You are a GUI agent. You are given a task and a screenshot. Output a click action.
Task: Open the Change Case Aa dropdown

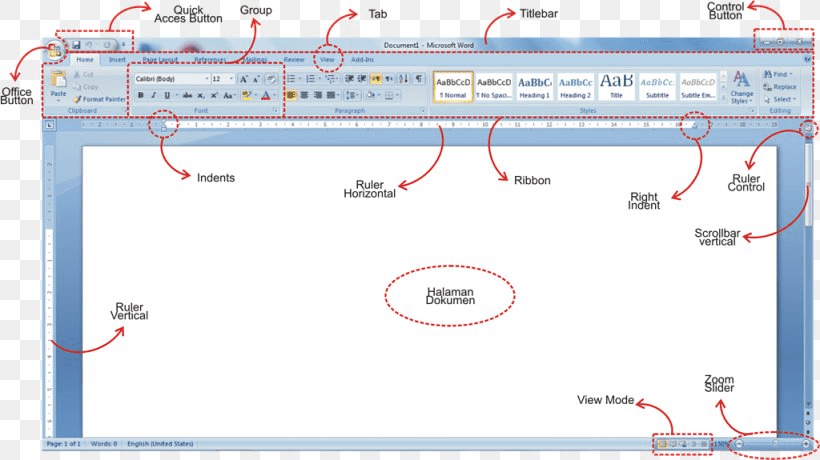click(228, 95)
